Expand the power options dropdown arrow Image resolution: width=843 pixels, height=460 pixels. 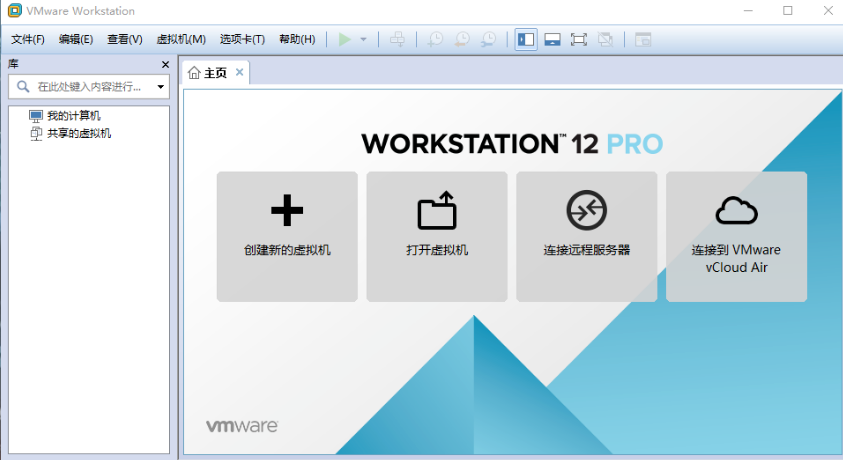coord(363,39)
